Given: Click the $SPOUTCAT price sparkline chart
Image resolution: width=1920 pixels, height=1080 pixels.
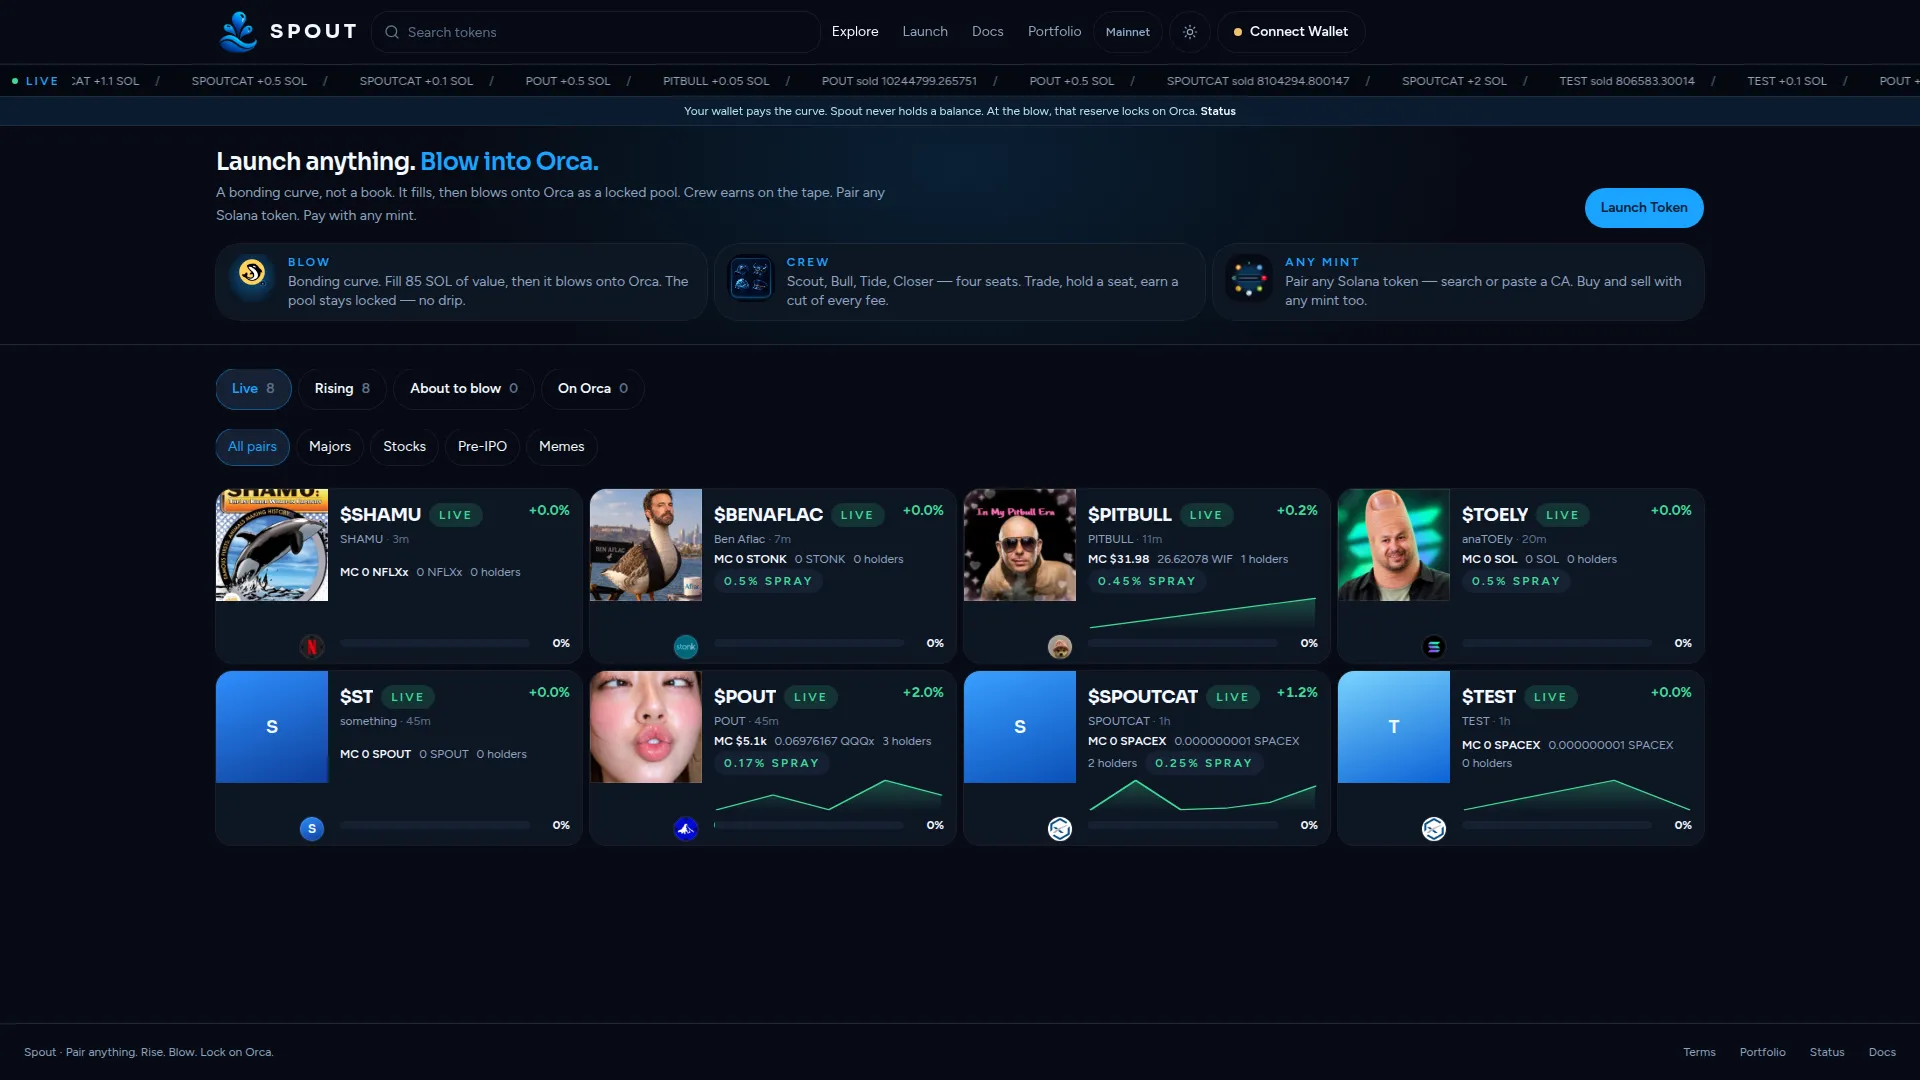Looking at the screenshot, I should (1203, 795).
